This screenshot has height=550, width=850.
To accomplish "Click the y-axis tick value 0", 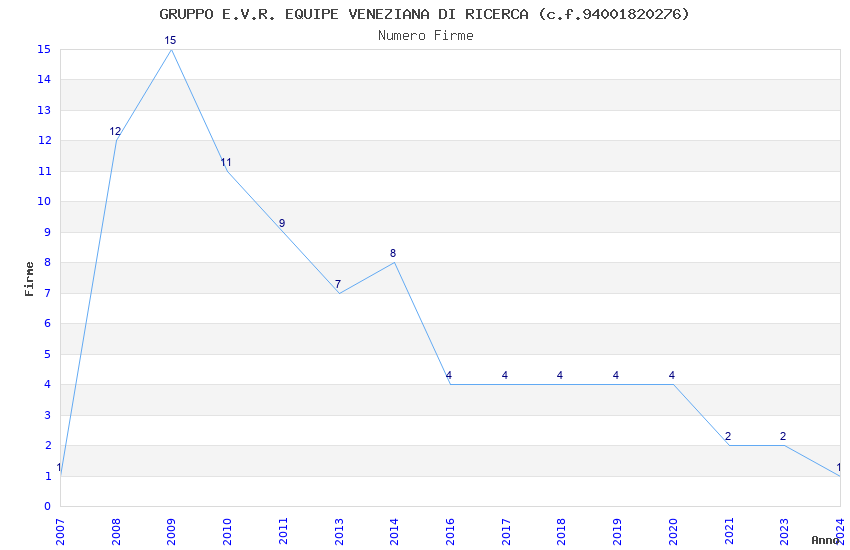I will (48, 506).
